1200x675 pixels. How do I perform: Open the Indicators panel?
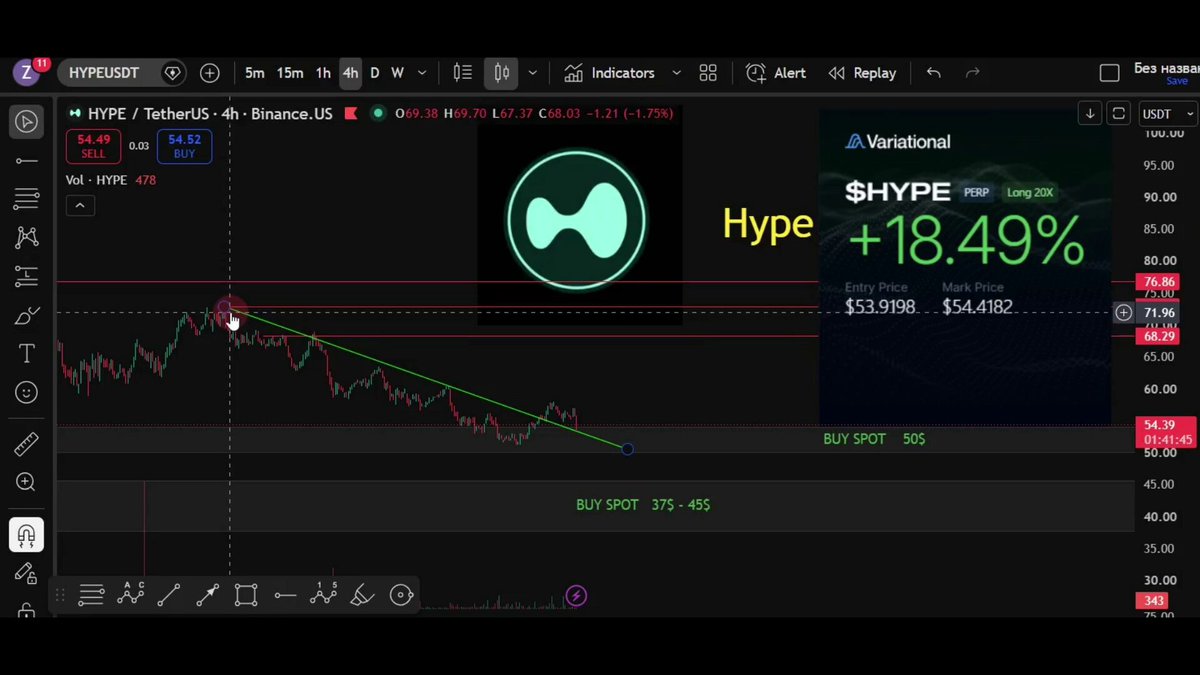pyautogui.click(x=609, y=73)
